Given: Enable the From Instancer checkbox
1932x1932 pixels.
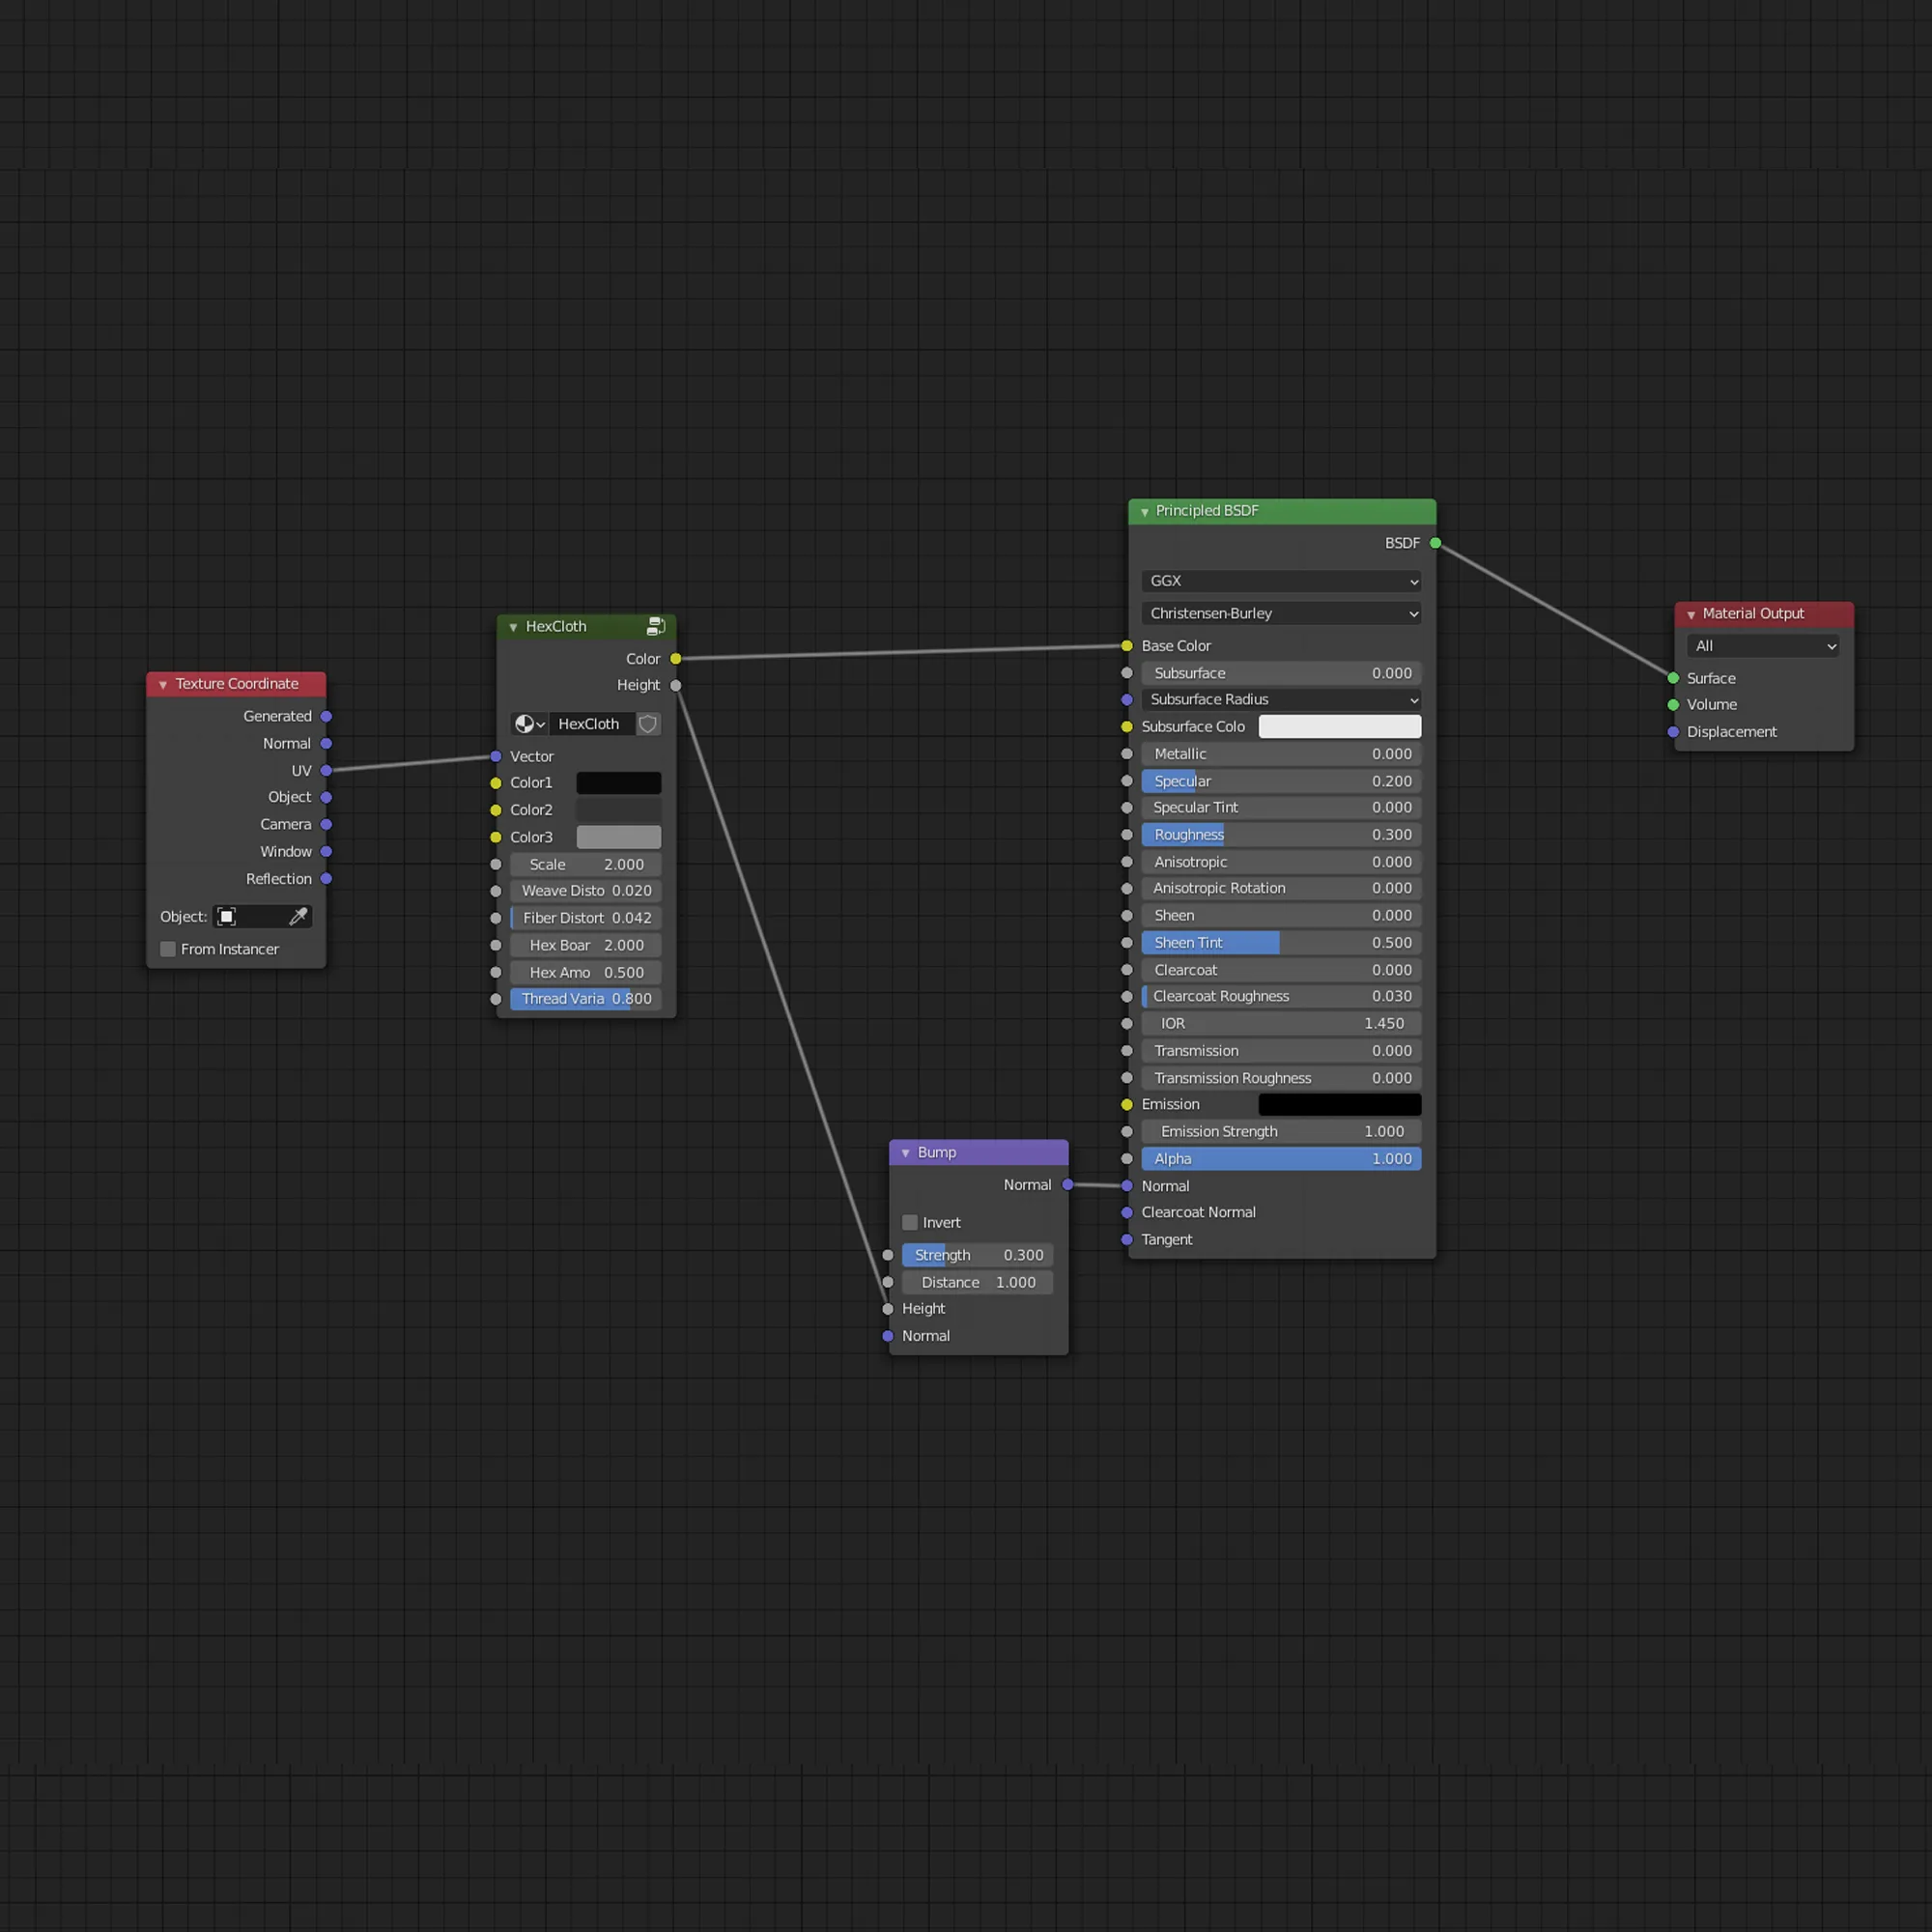Looking at the screenshot, I should [x=168, y=949].
